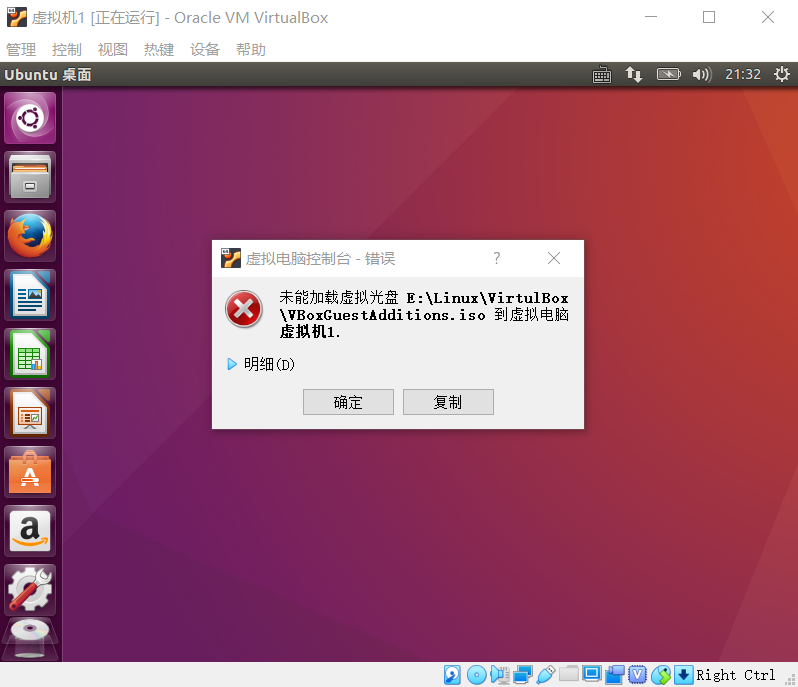Click the optical disc icon in the launcher
798x687 pixels.
pos(30,639)
